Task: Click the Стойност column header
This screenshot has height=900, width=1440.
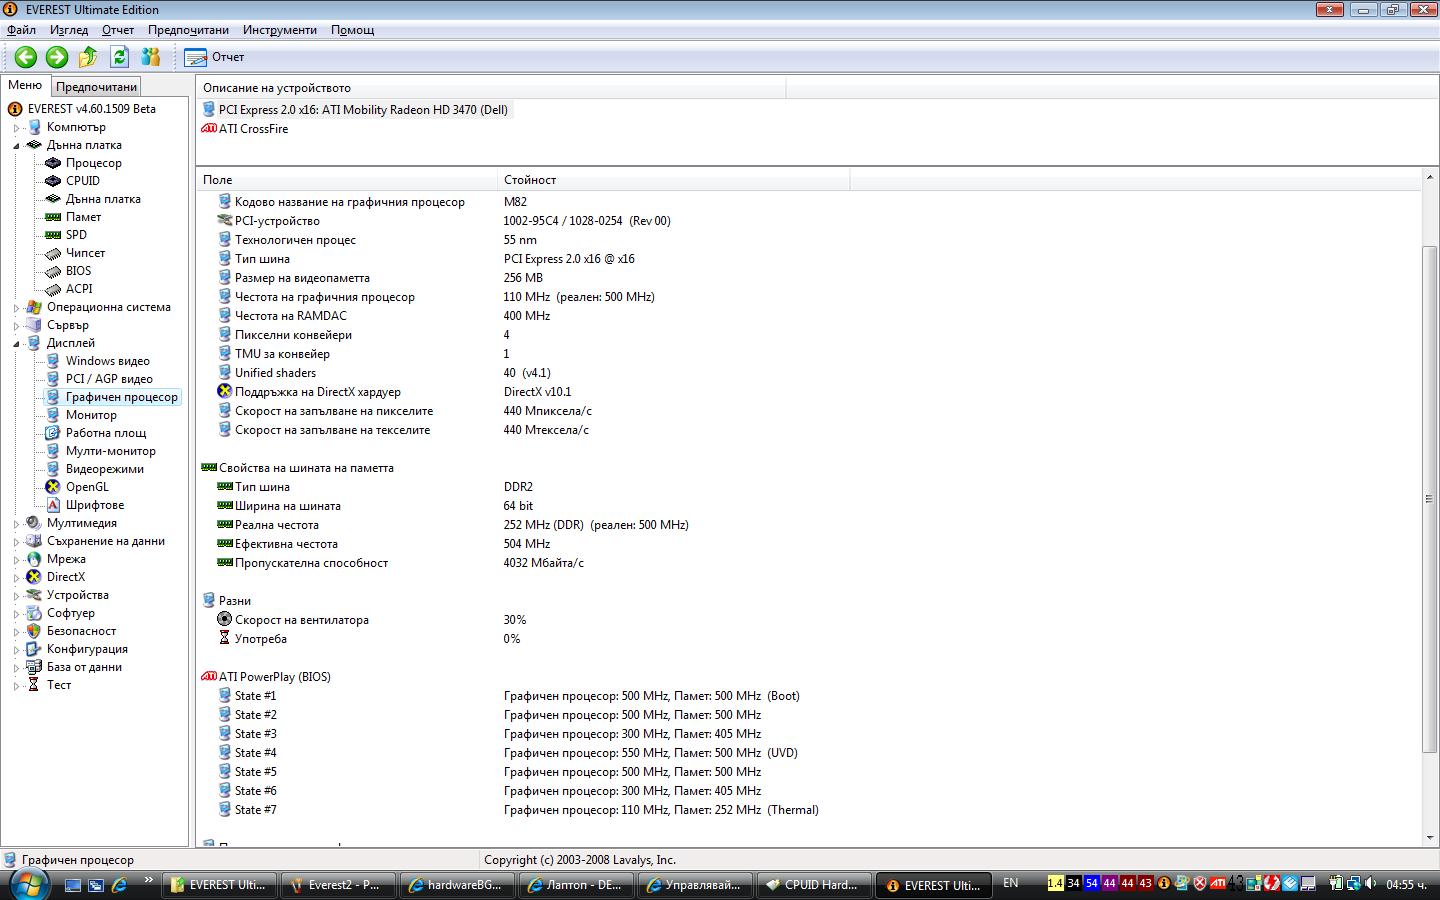Action: tap(673, 180)
